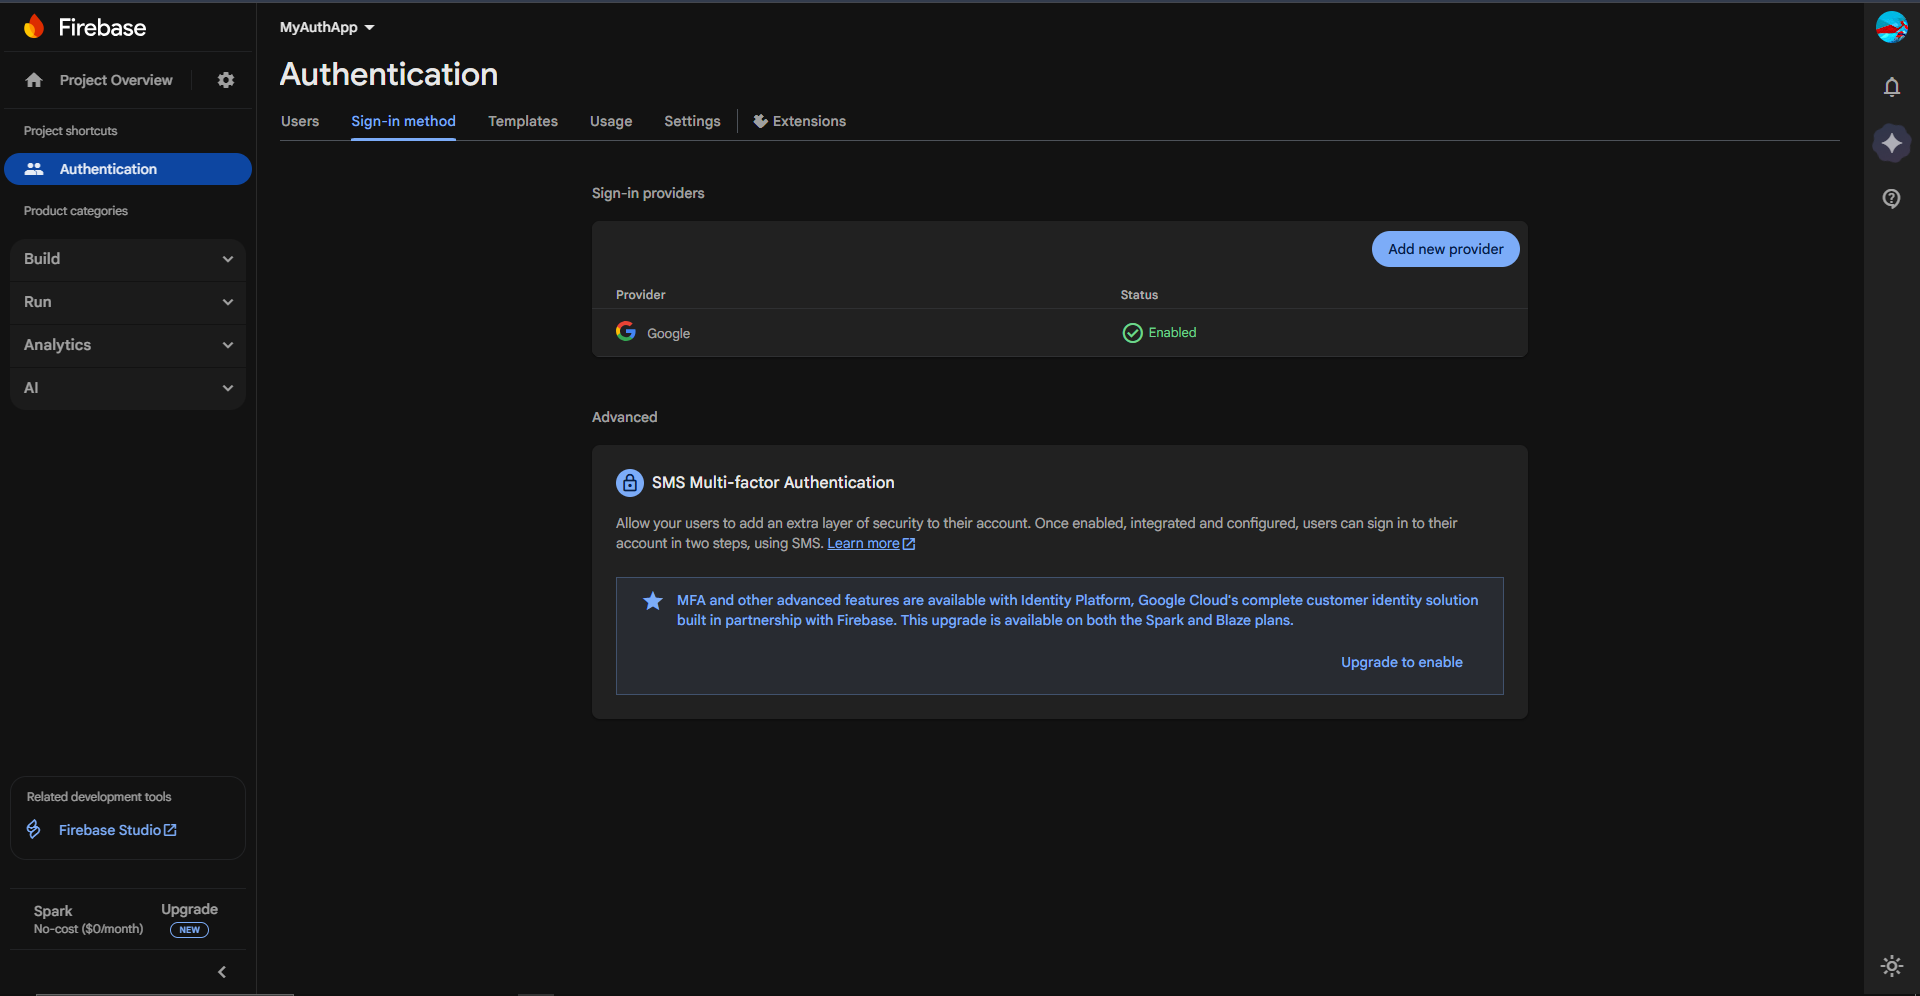The height and width of the screenshot is (996, 1920).
Task: Open Gemini sparkle assistant icon
Action: pos(1891,143)
